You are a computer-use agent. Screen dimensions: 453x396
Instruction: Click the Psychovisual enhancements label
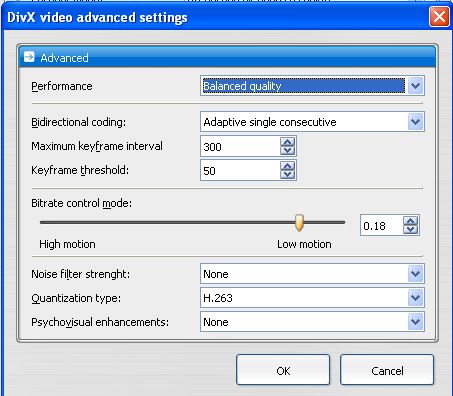(100, 322)
